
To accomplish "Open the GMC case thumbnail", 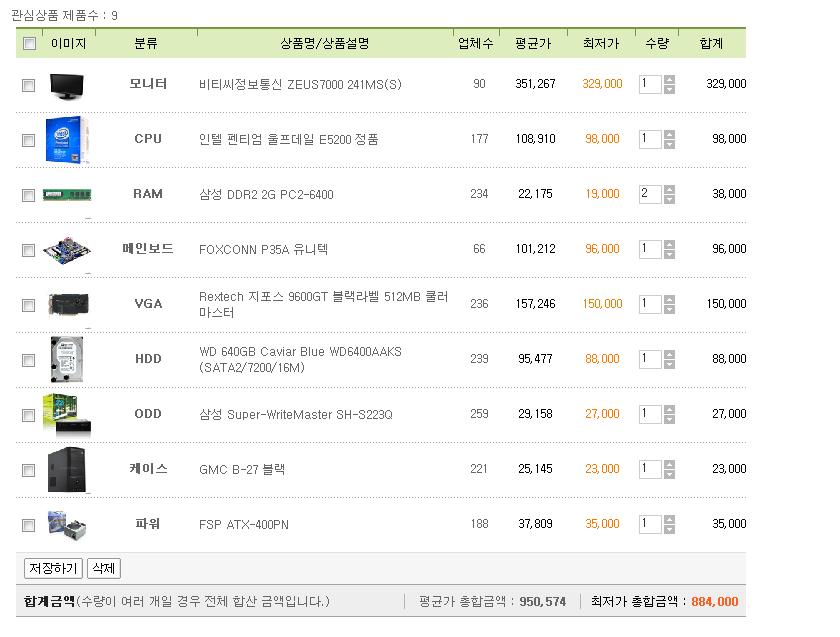I will click(67, 469).
